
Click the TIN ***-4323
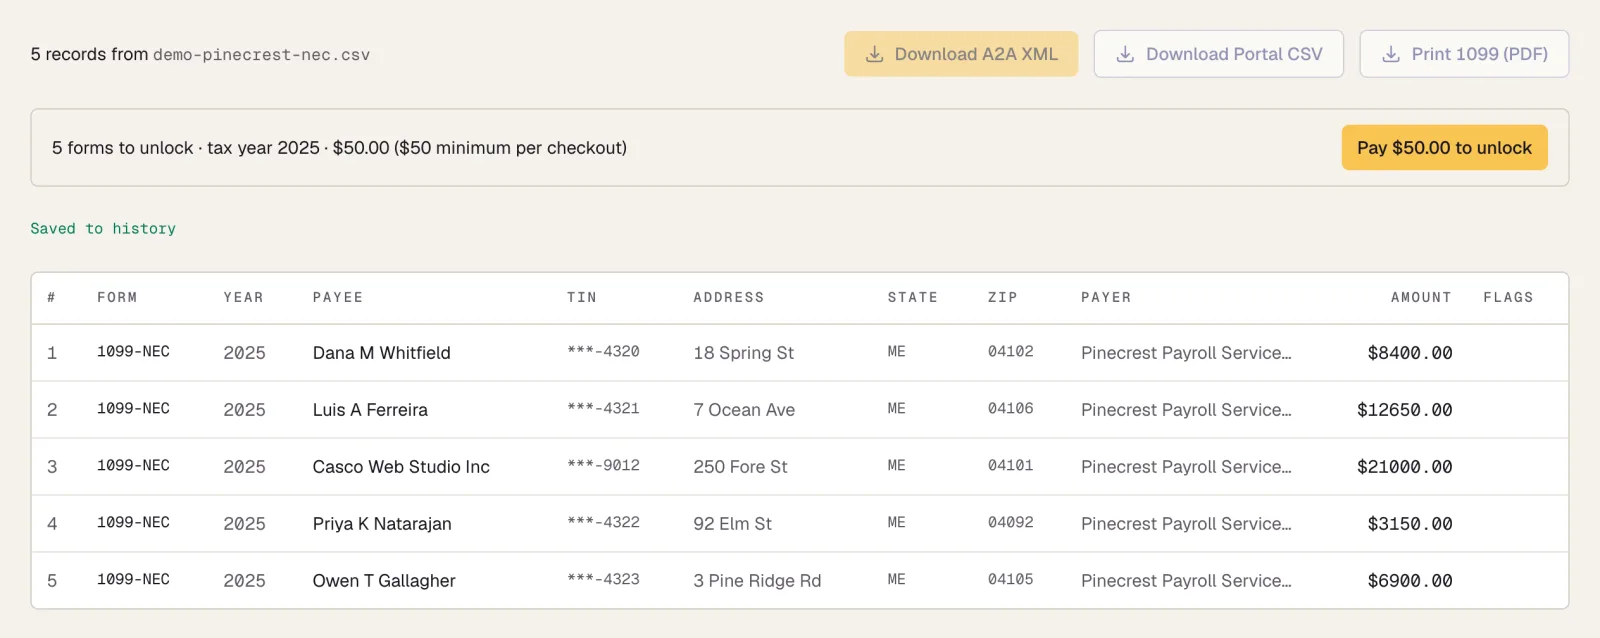[603, 580]
